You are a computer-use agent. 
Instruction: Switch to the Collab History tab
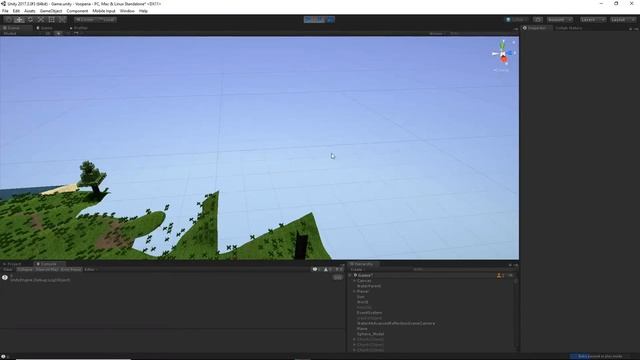[569, 28]
